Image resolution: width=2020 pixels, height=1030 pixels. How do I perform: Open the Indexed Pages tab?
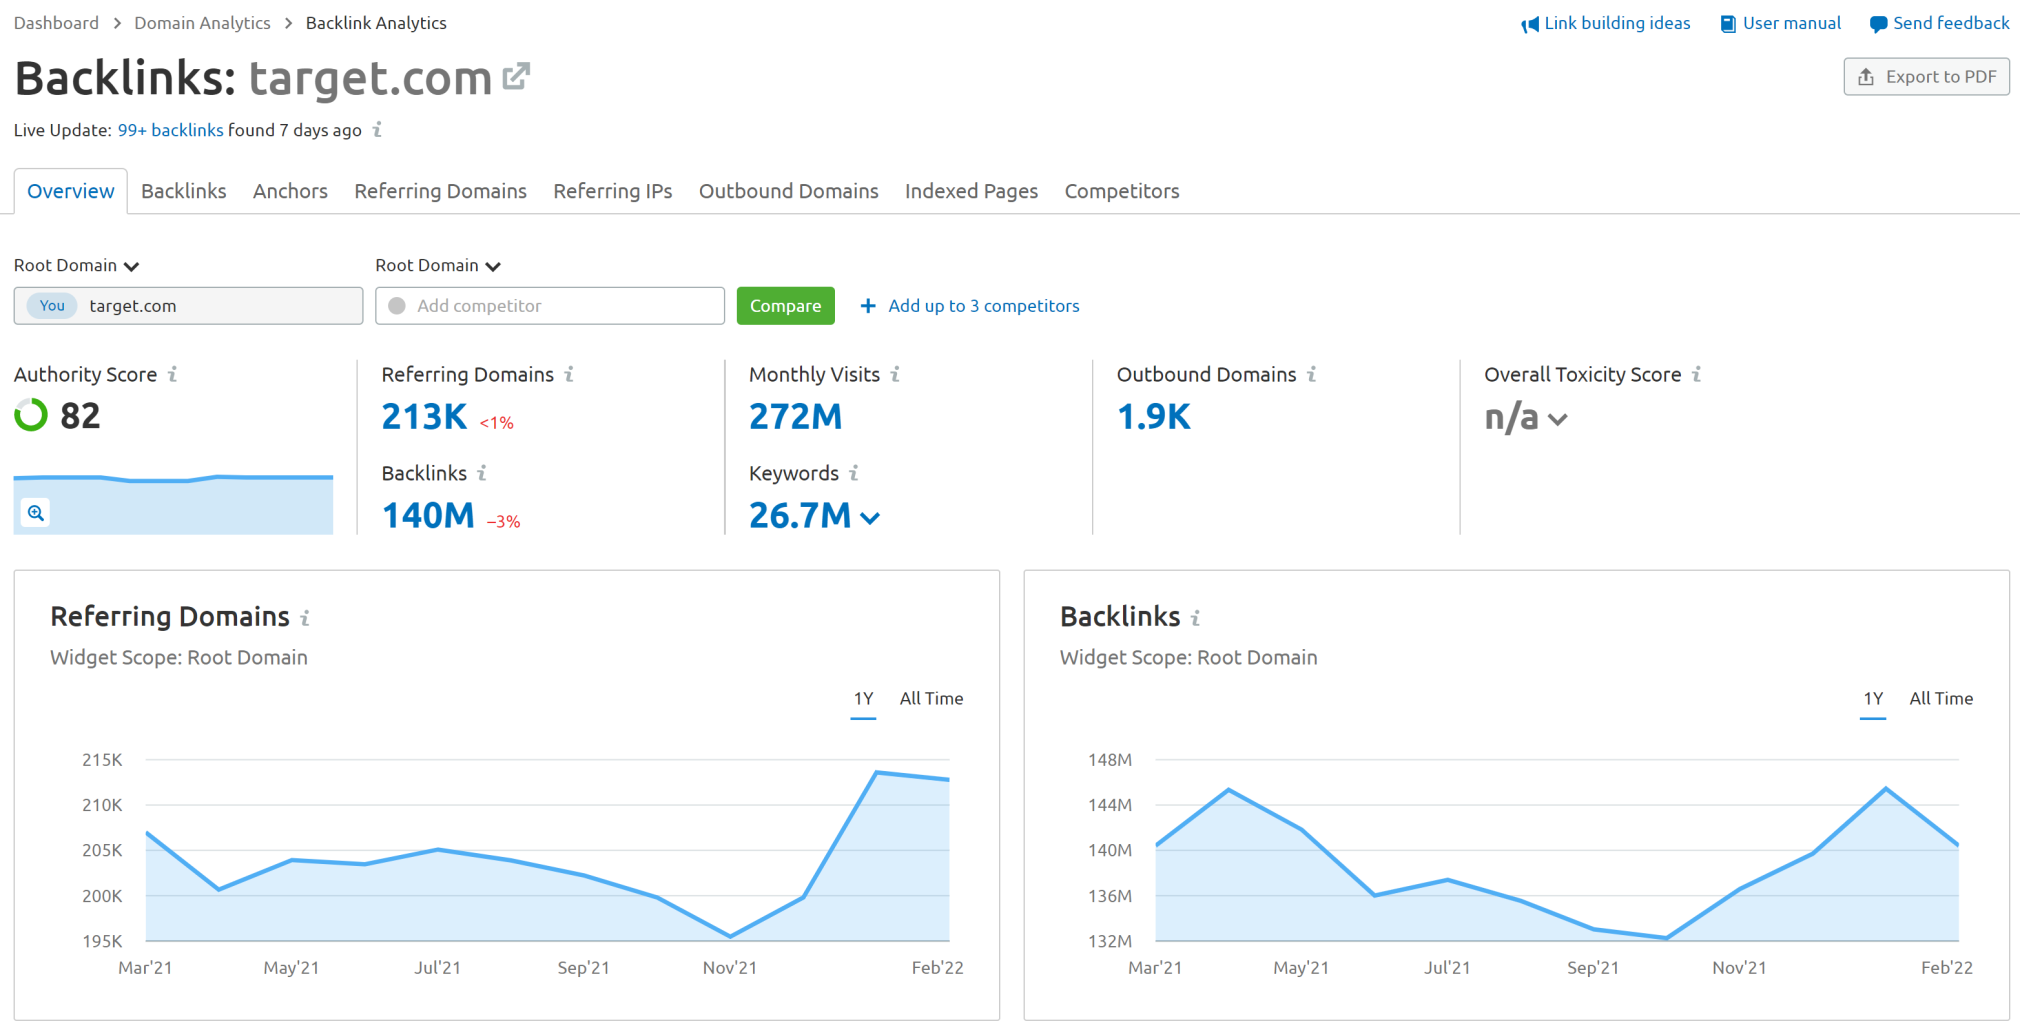coord(971,191)
